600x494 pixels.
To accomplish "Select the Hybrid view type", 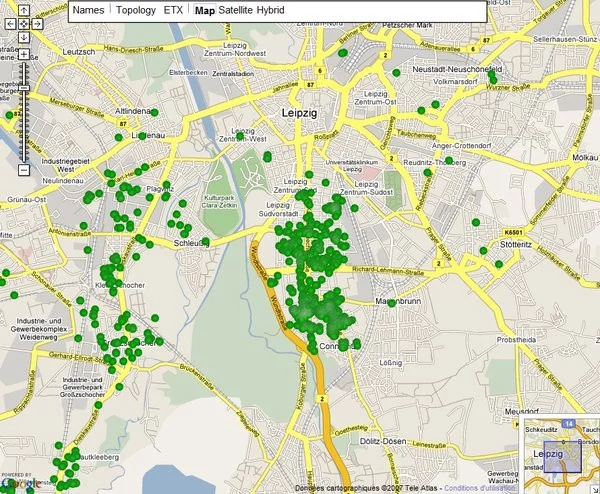I will (x=271, y=10).
